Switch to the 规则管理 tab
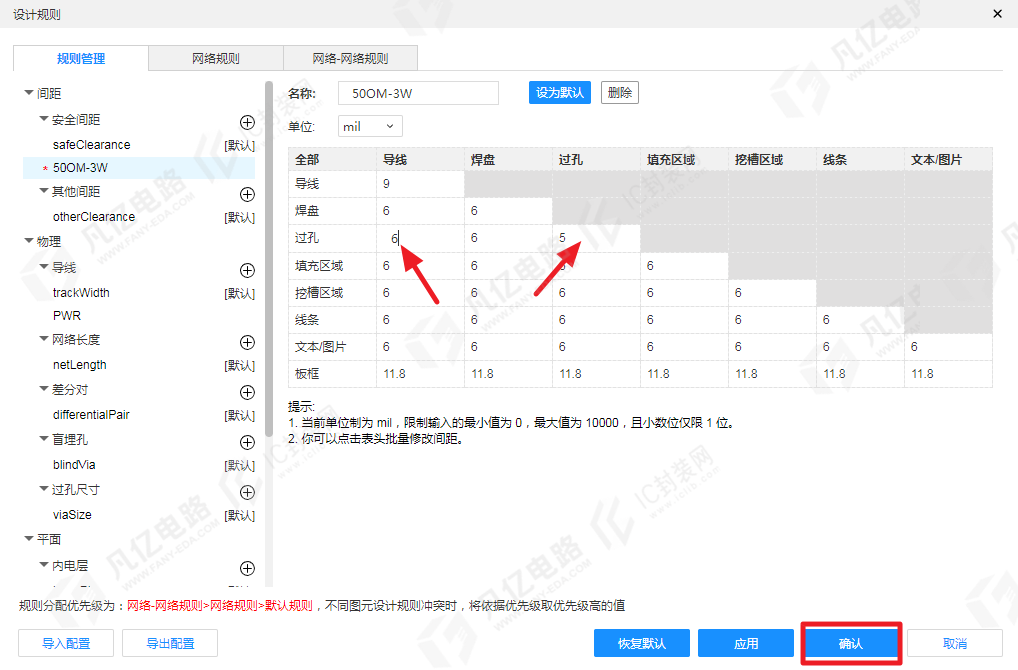 coord(81,58)
